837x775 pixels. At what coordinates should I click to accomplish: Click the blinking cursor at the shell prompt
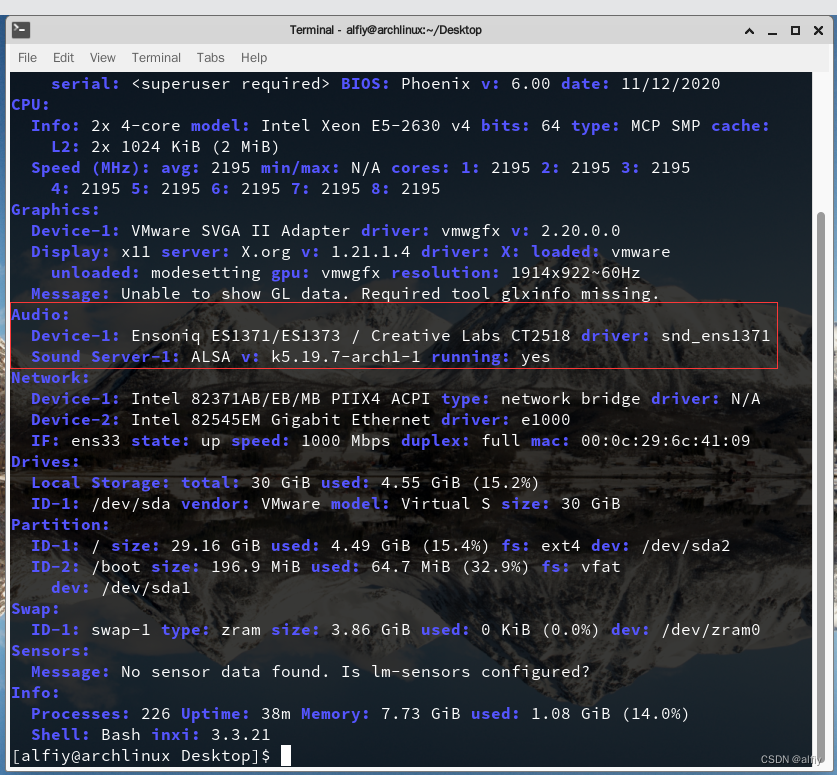pyautogui.click(x=285, y=756)
